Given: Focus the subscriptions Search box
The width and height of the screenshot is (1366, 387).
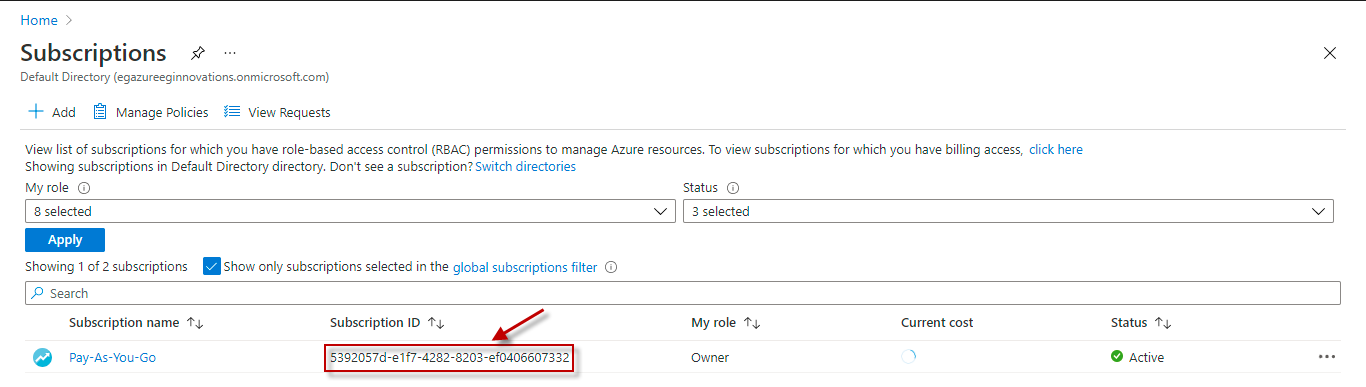Looking at the screenshot, I should pyautogui.click(x=683, y=293).
